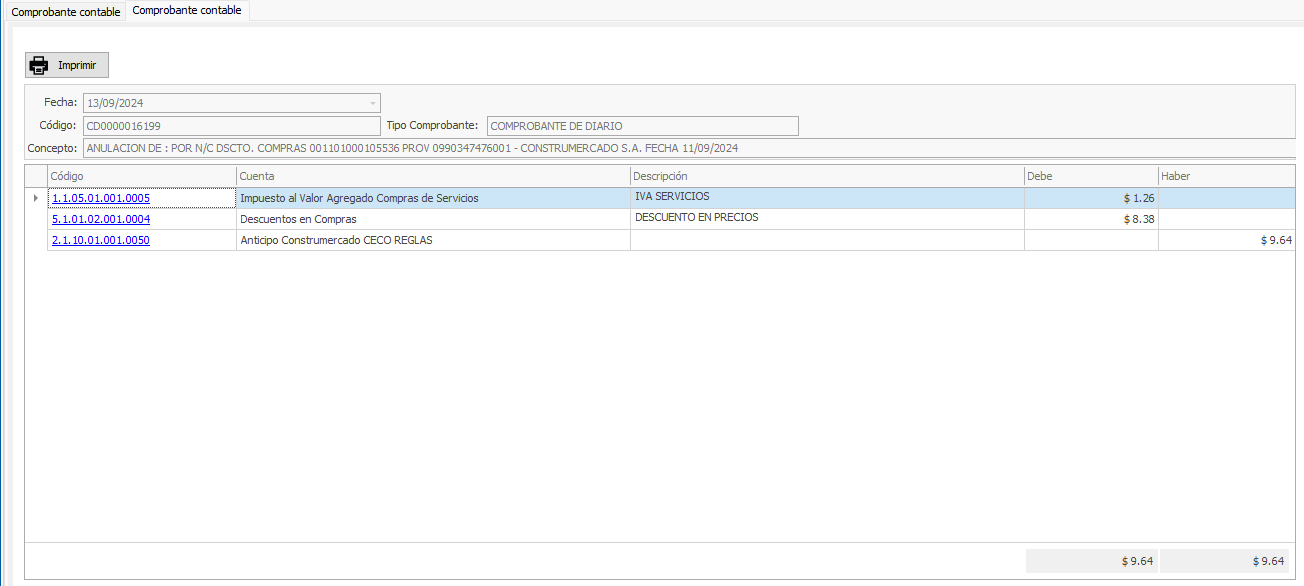The height and width of the screenshot is (586, 1304).
Task: Click the row indicator arrow on first row
Action: pyautogui.click(x=36, y=198)
